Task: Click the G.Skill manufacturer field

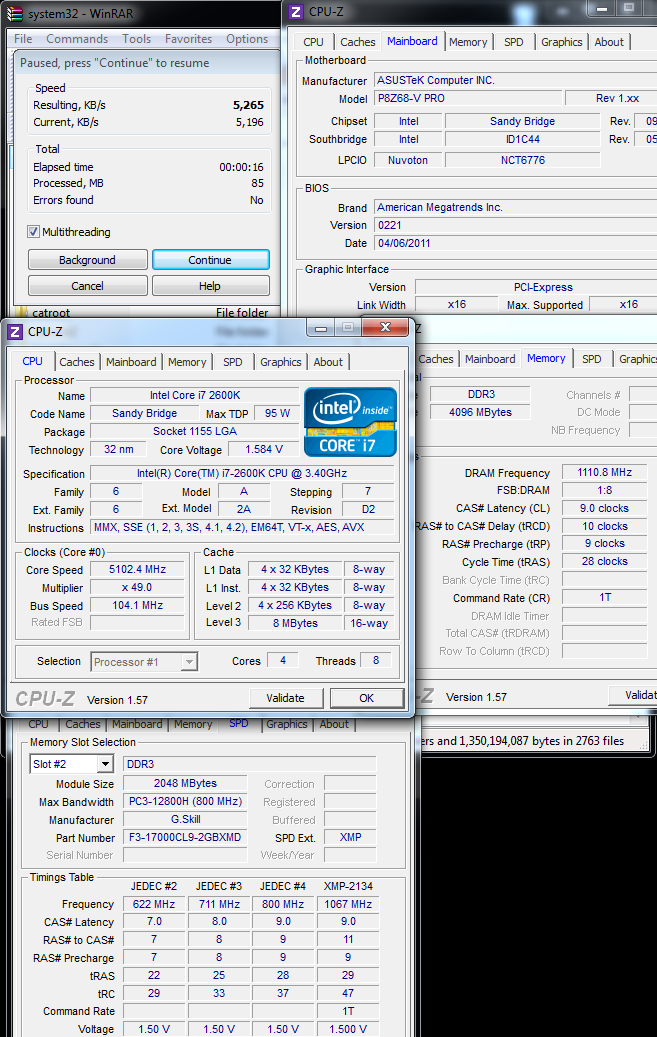Action: pyautogui.click(x=185, y=819)
